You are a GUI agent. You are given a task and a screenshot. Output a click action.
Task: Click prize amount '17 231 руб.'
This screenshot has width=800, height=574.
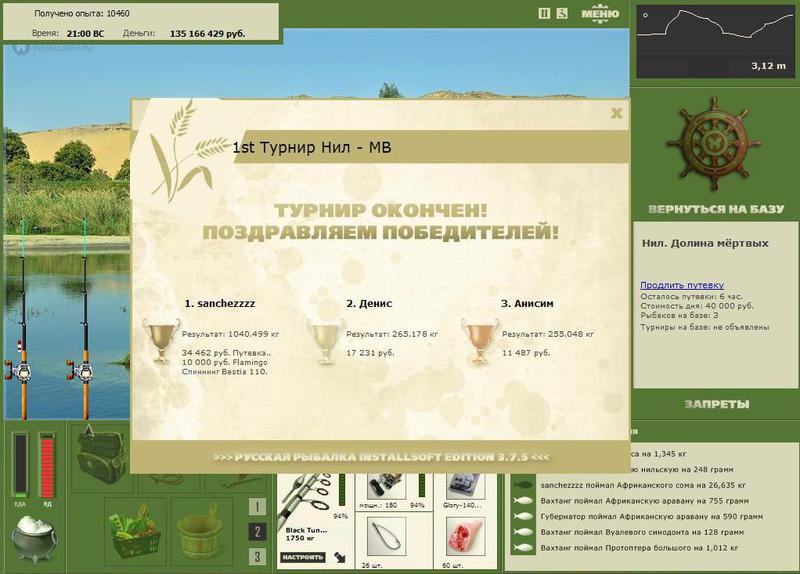pyautogui.click(x=370, y=353)
